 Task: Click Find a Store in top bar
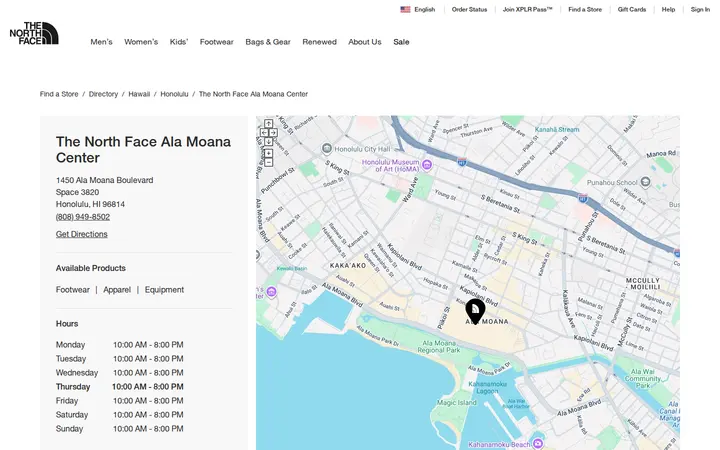coord(585,9)
